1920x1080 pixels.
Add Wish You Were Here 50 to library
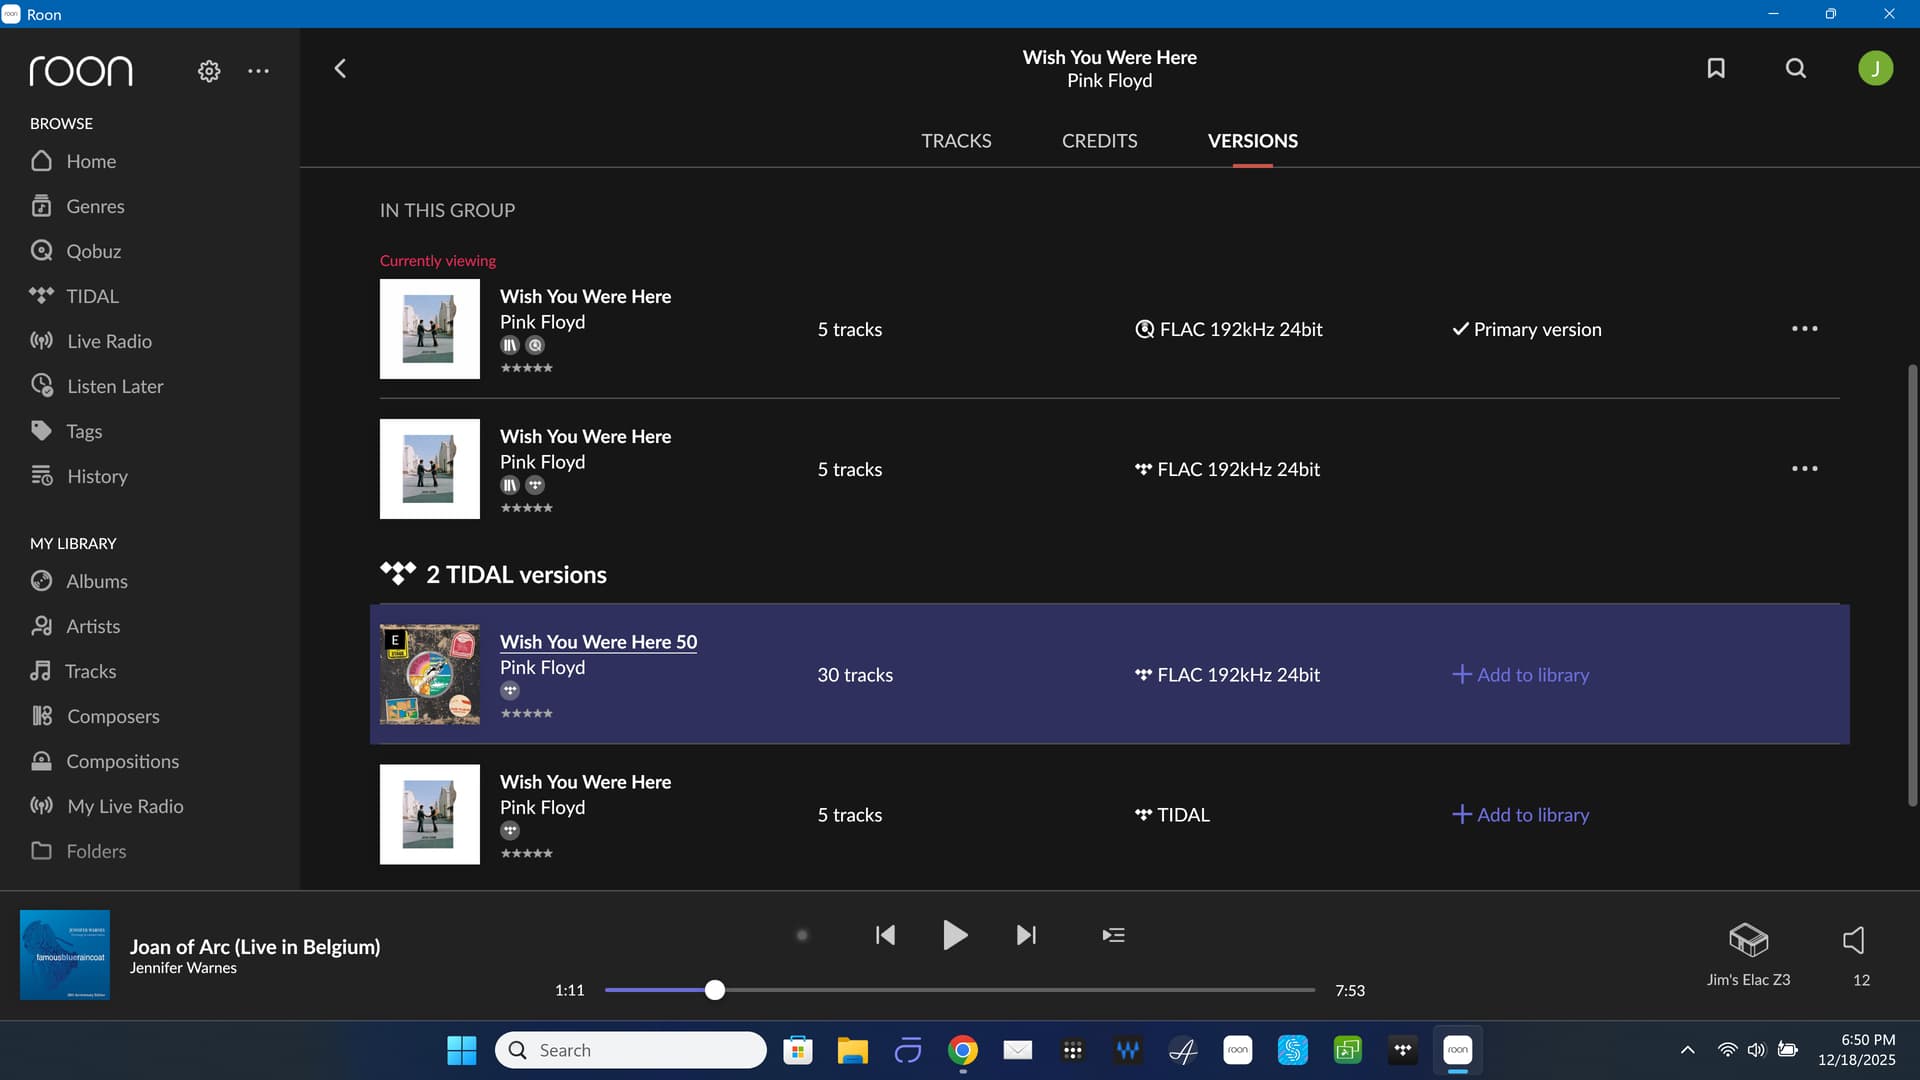click(1520, 675)
